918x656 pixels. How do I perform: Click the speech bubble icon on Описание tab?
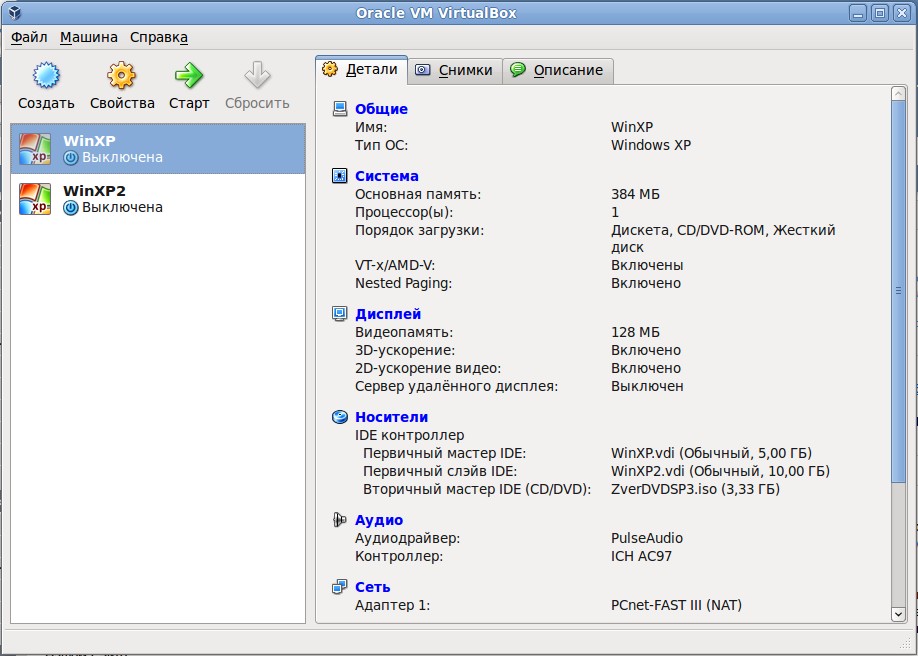pos(518,70)
